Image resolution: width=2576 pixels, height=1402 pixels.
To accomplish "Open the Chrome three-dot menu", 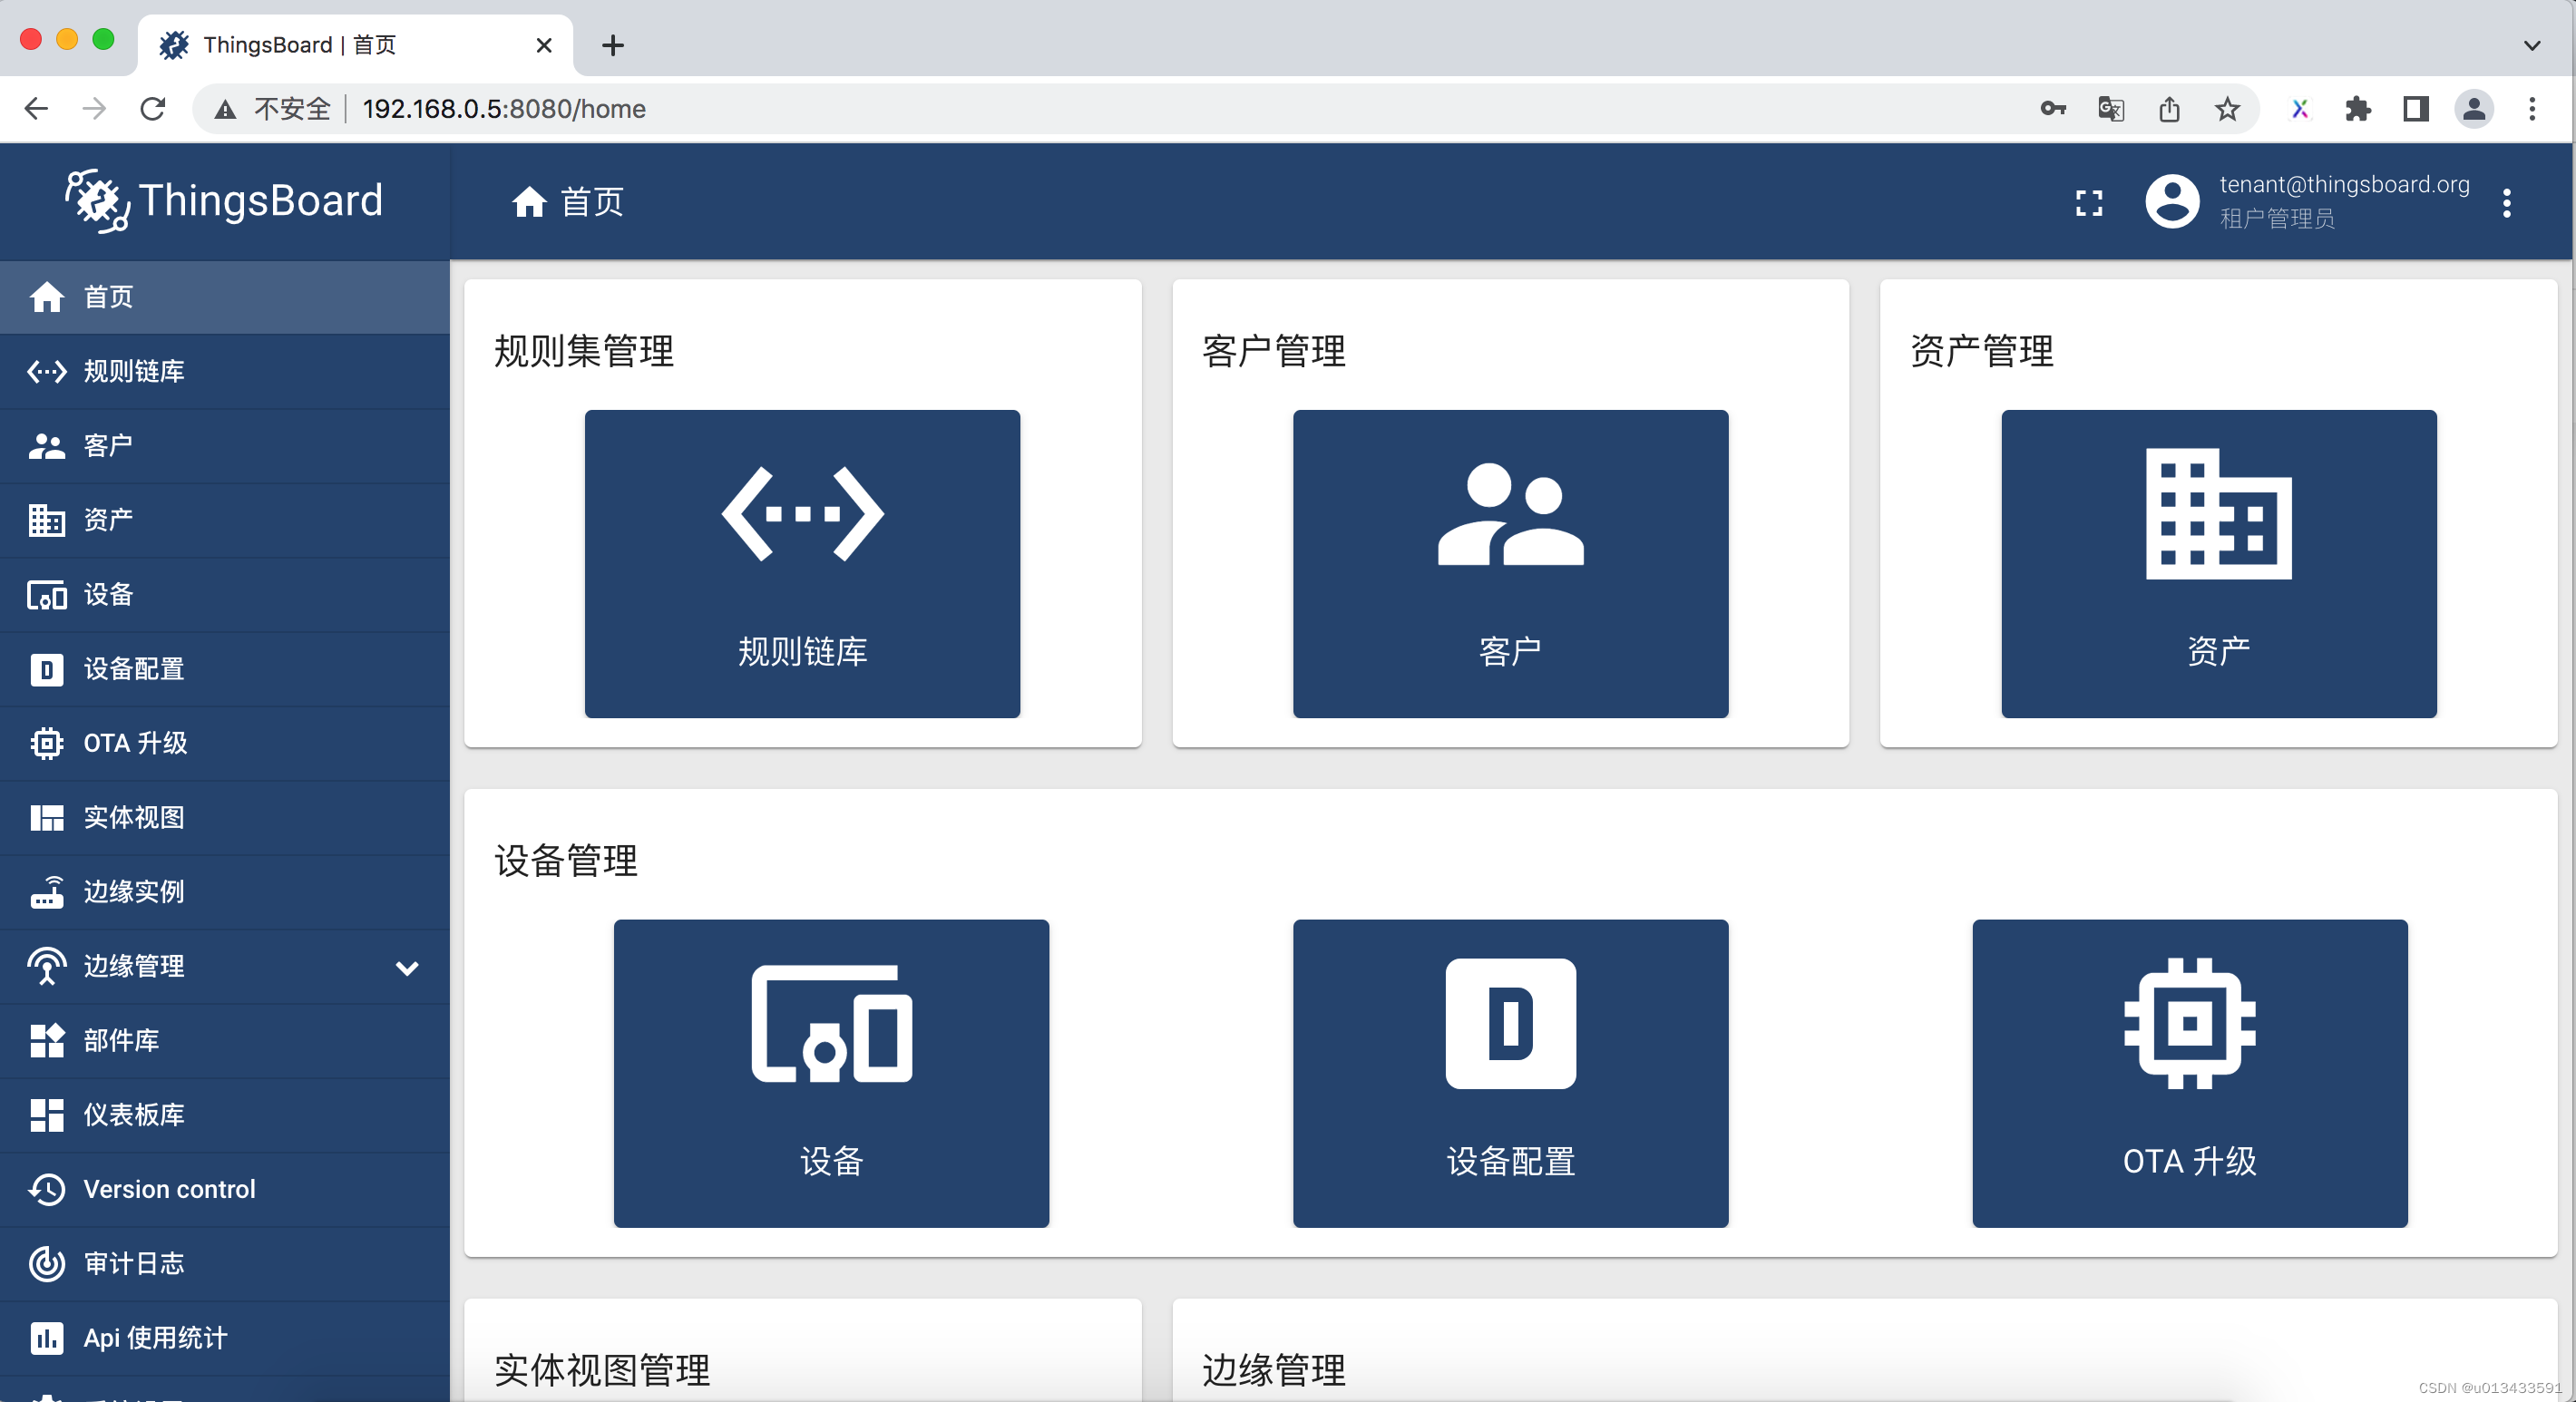I will [x=2532, y=108].
